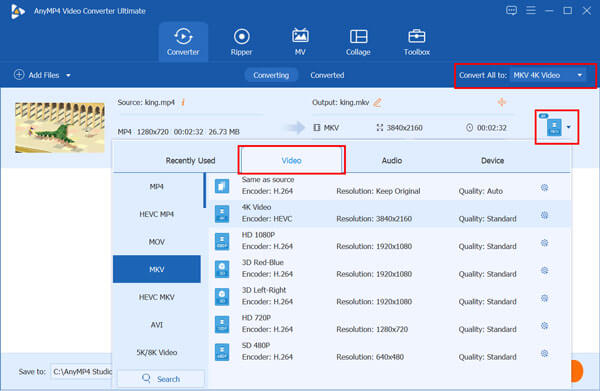
Task: Choose MOV format in the list
Action: [157, 241]
